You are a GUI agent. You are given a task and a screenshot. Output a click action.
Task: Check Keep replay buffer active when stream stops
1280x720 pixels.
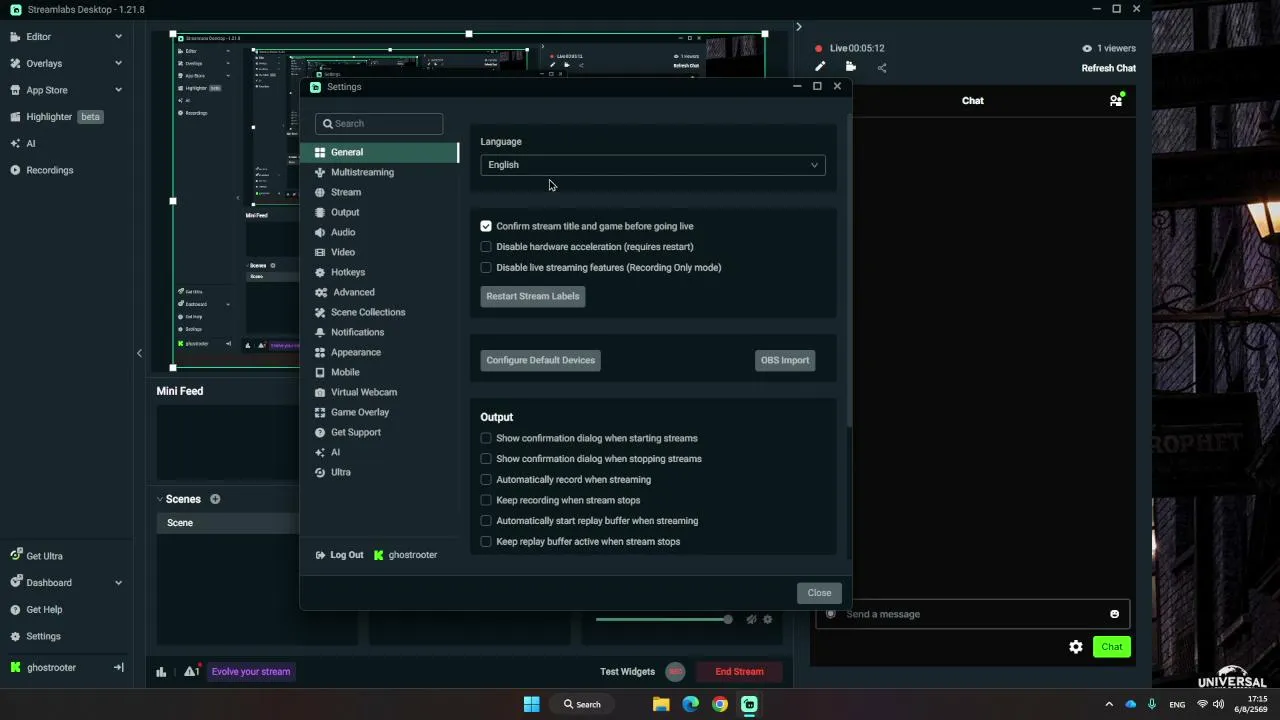click(486, 542)
